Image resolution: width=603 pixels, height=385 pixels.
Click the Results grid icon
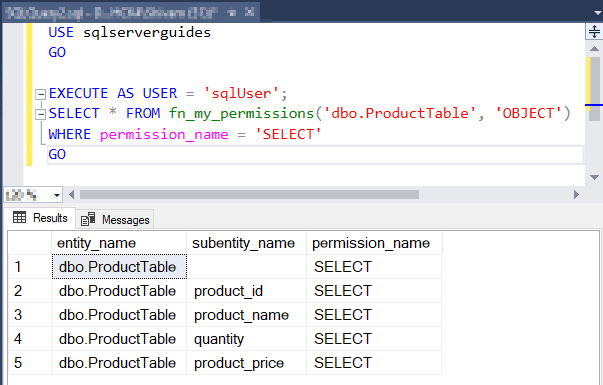click(x=19, y=218)
